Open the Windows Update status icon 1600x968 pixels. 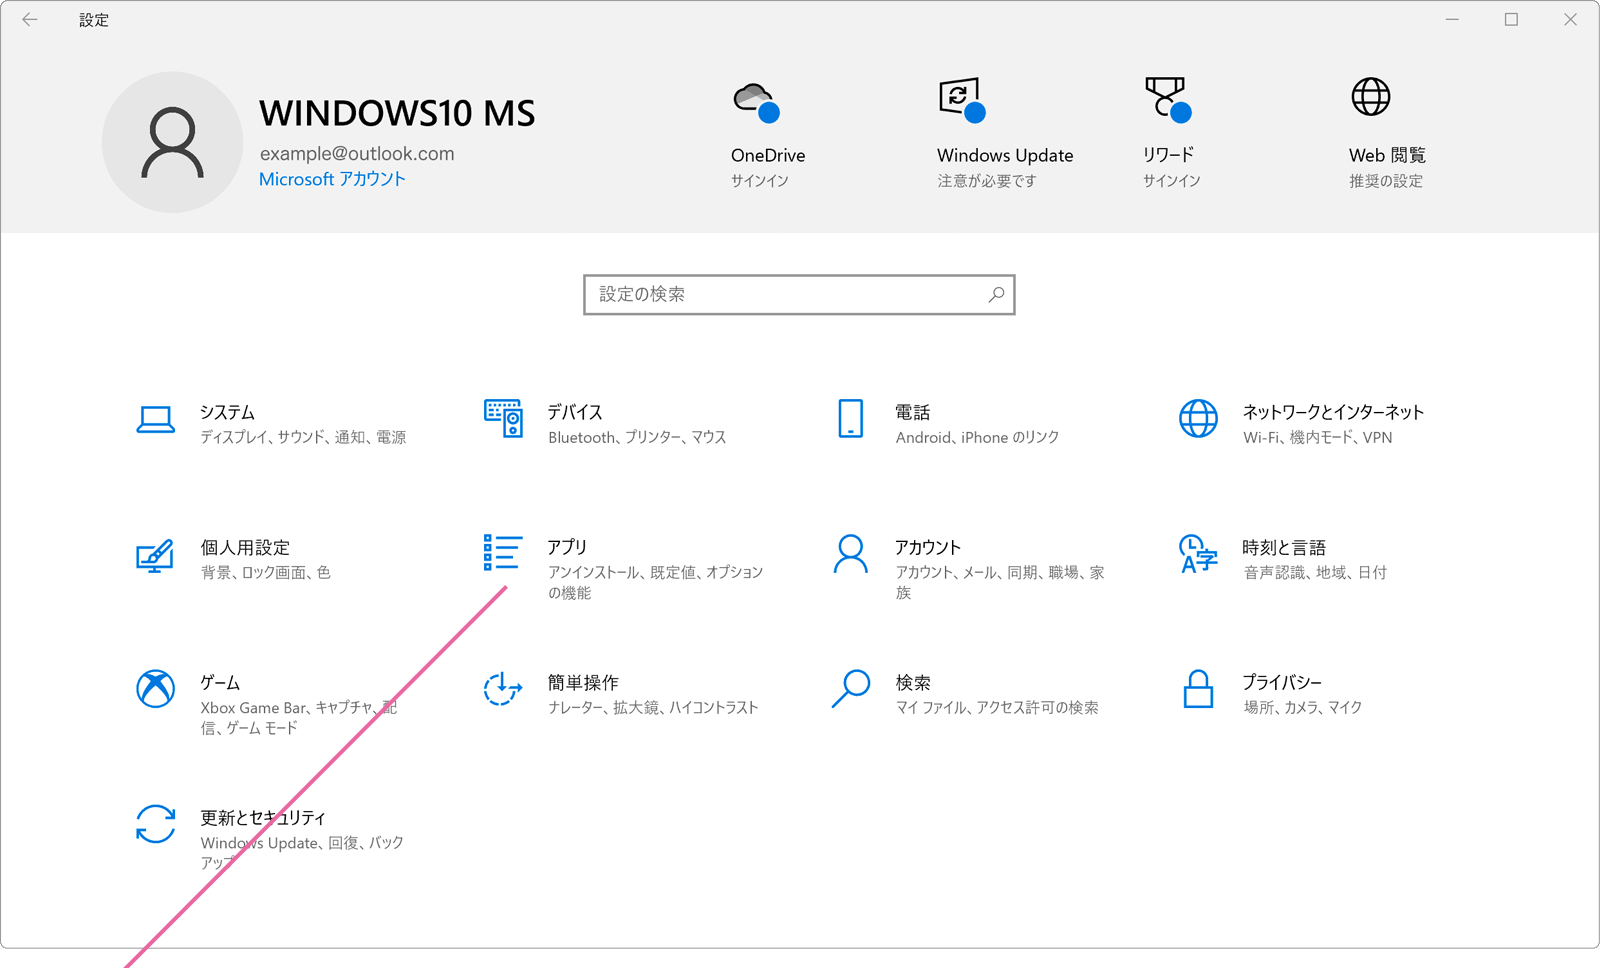(x=962, y=100)
